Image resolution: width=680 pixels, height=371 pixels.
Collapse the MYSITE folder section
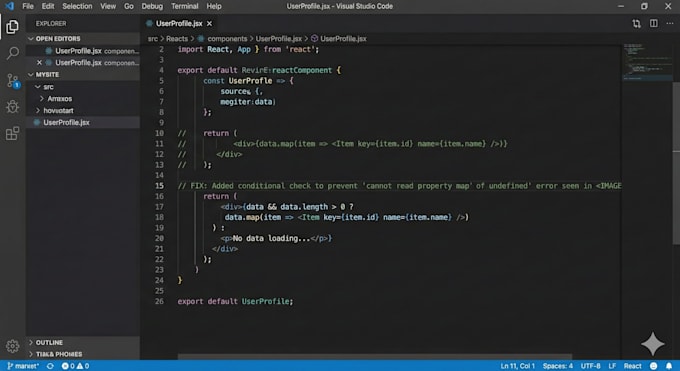point(83,75)
